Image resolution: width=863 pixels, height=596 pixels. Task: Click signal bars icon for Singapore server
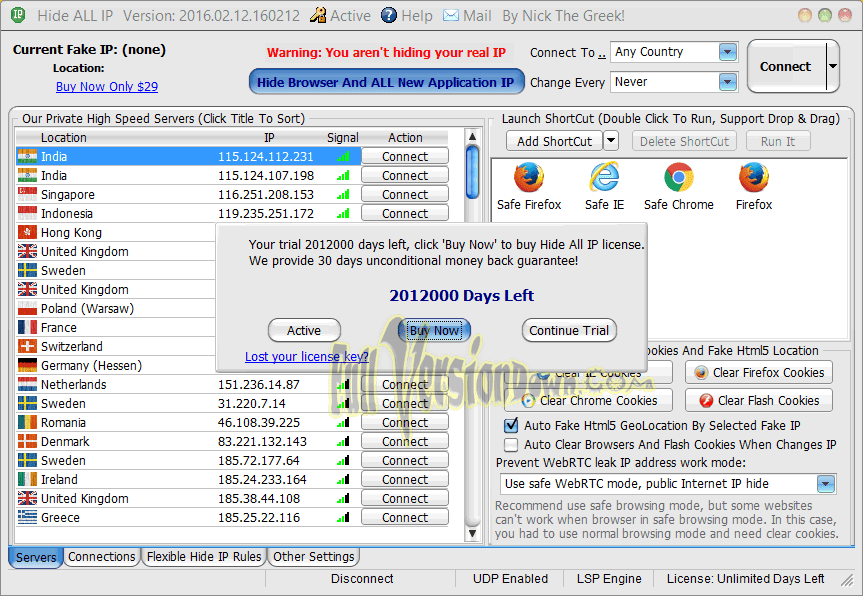tap(343, 195)
